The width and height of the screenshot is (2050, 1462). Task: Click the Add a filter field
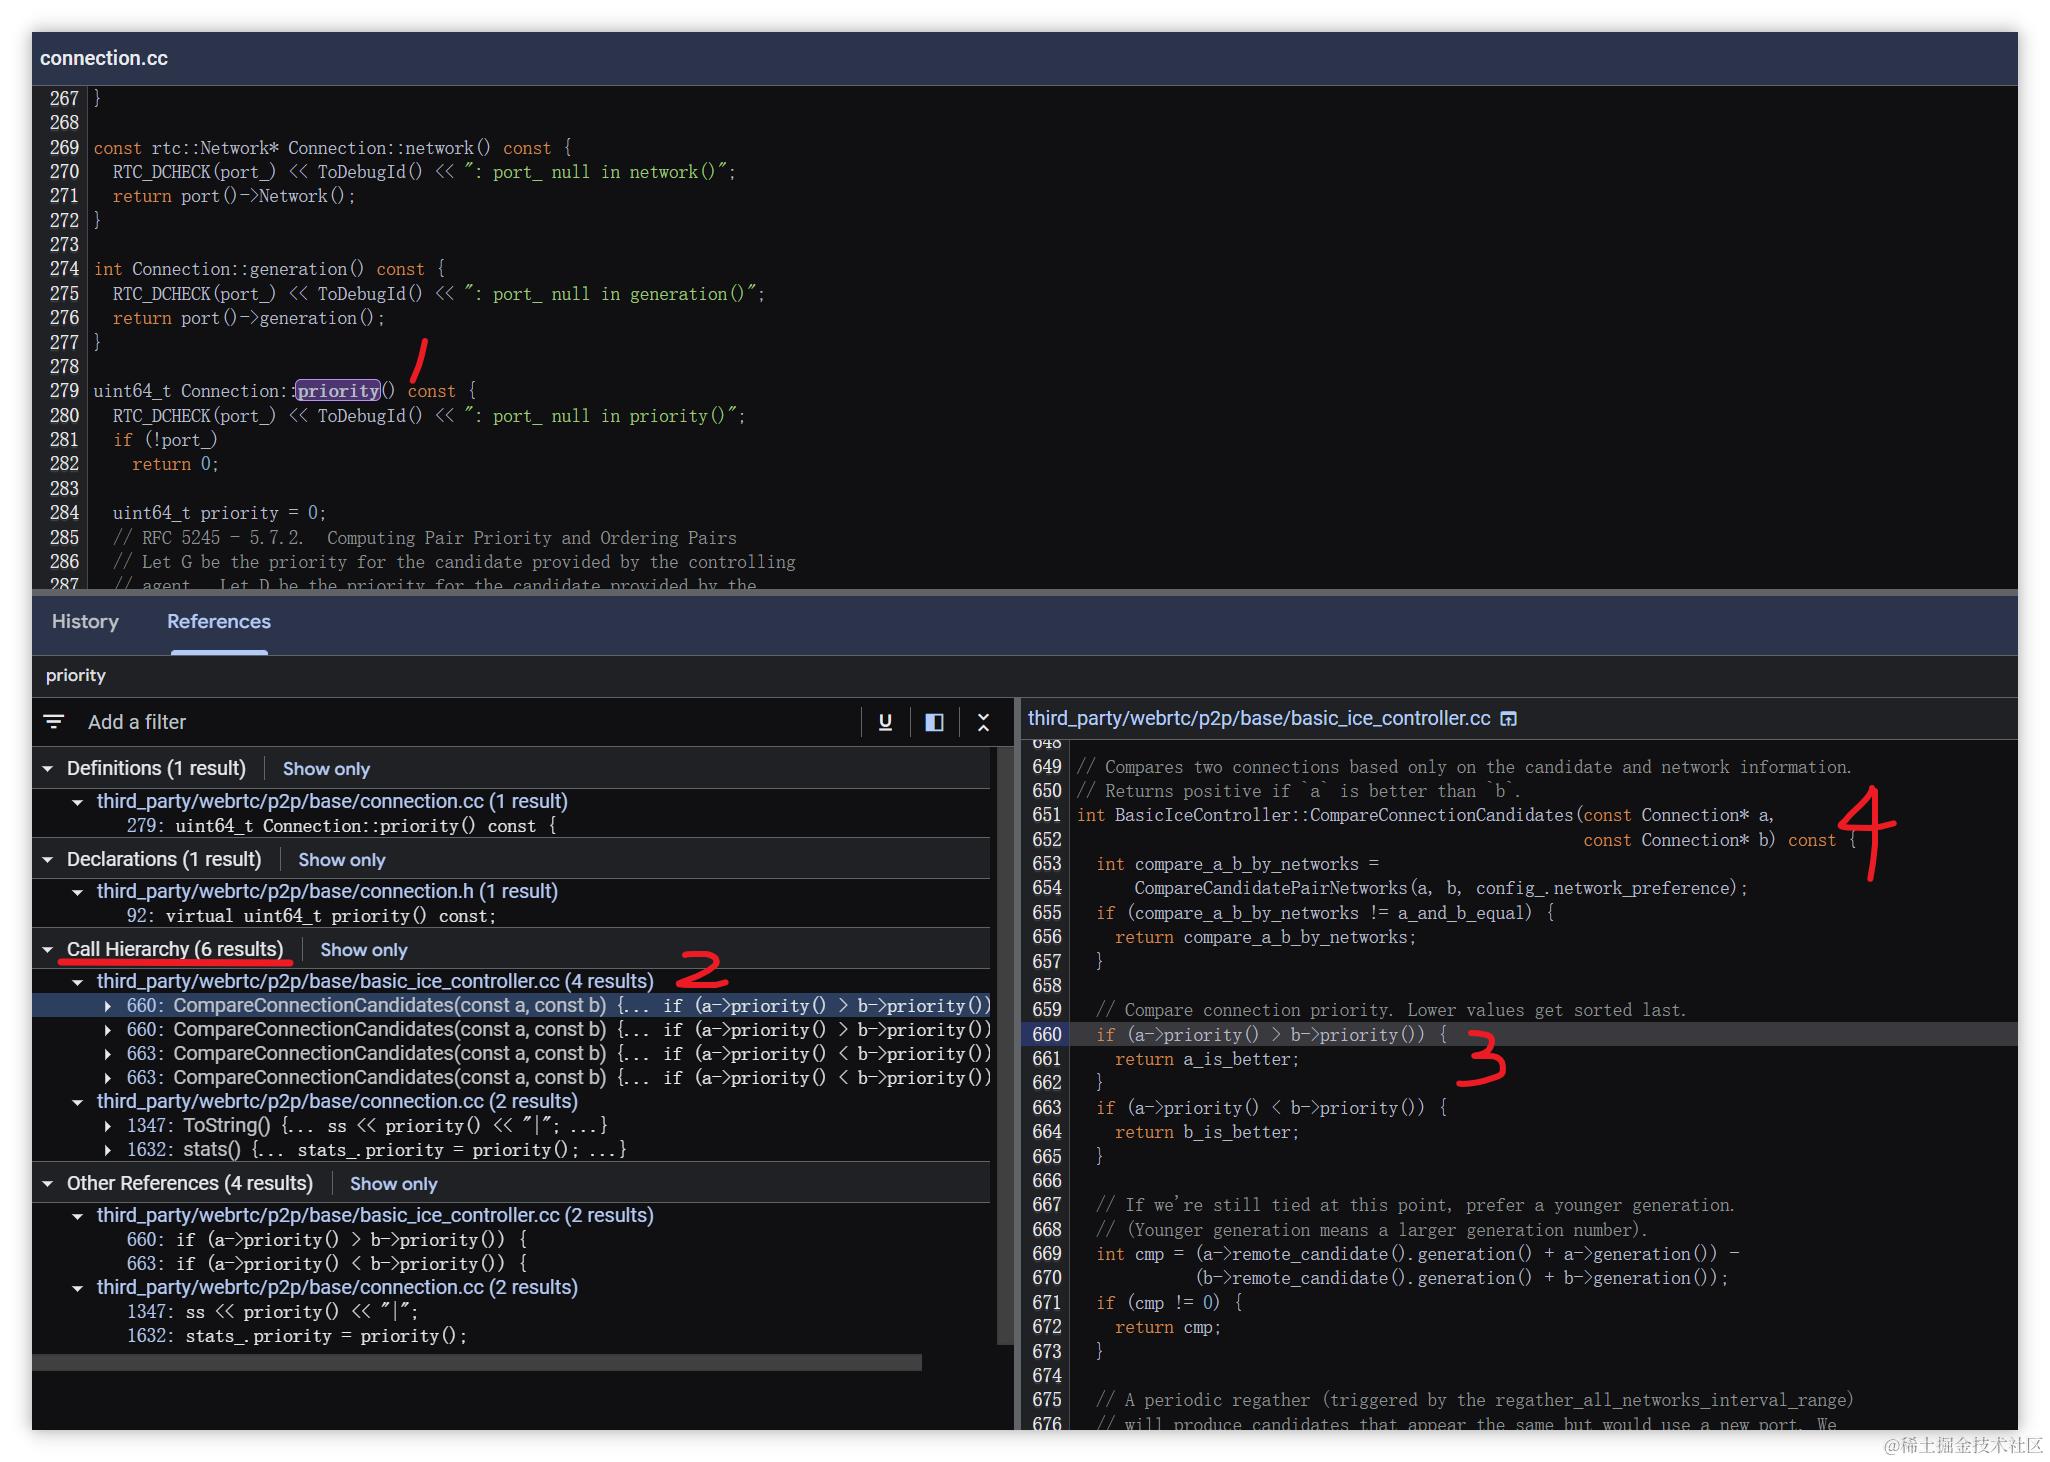point(137,722)
